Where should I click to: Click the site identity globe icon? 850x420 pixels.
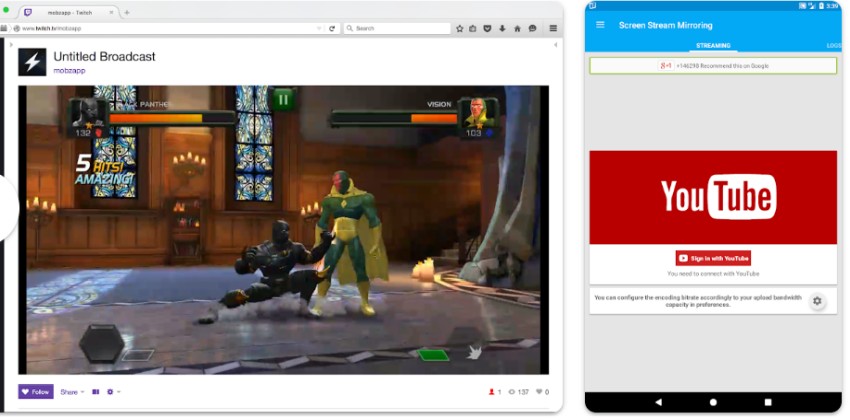tap(16, 28)
